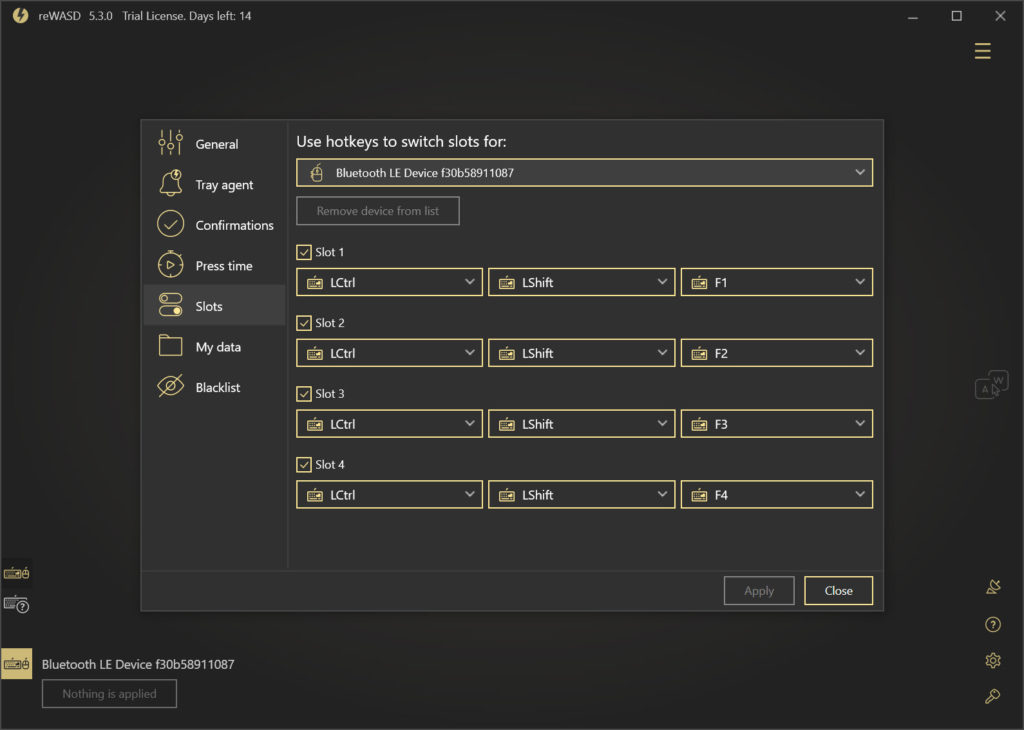Select the Slots tab
Viewport: 1024px width, 730px height.
(x=215, y=306)
